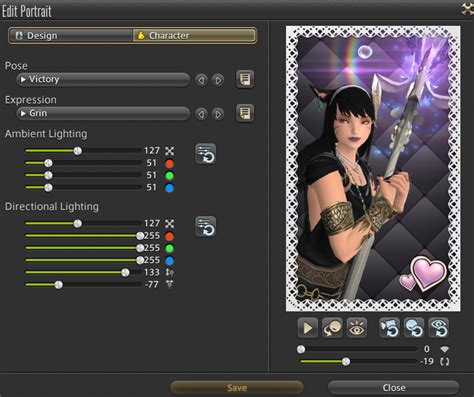This screenshot has height=397, width=474.
Task: Reset Directional Lighting settings
Action: coord(205,227)
